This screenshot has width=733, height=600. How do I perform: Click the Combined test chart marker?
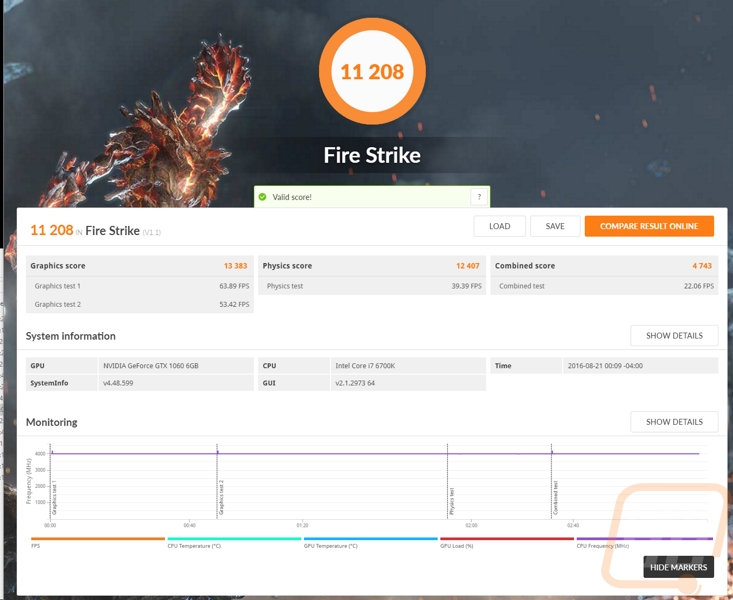(x=555, y=498)
